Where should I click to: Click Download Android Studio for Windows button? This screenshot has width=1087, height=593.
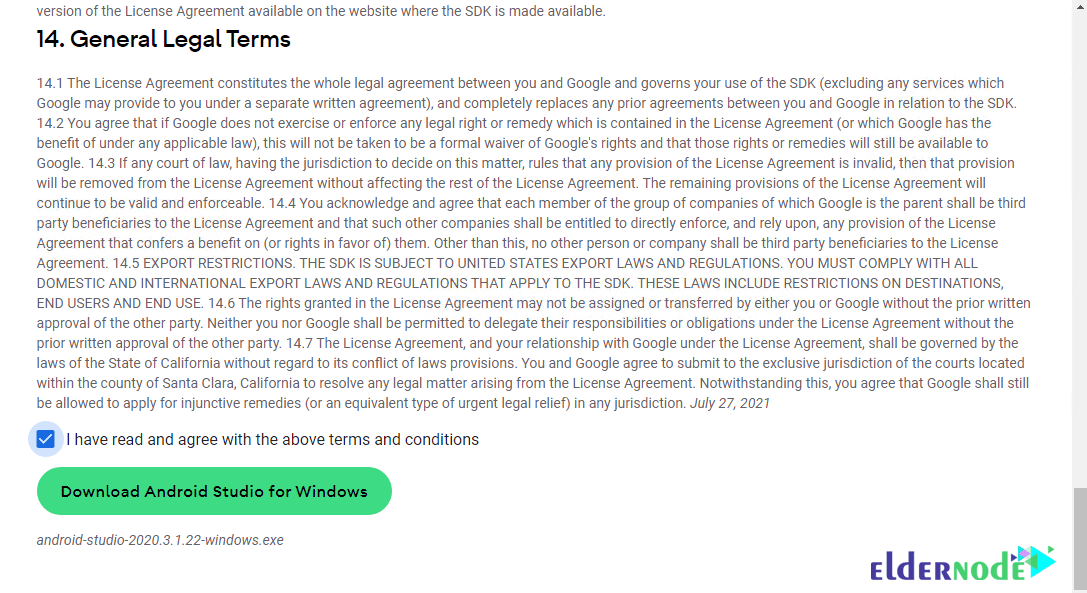[214, 491]
